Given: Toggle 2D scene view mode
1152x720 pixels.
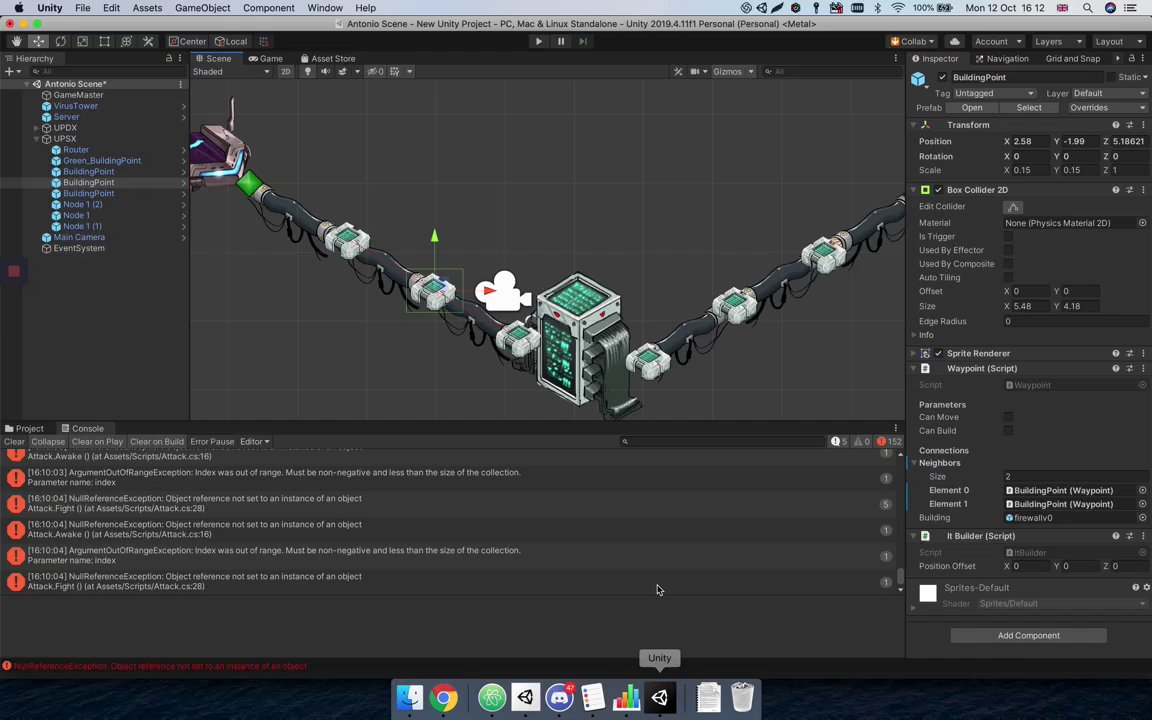Looking at the screenshot, I should (286, 71).
